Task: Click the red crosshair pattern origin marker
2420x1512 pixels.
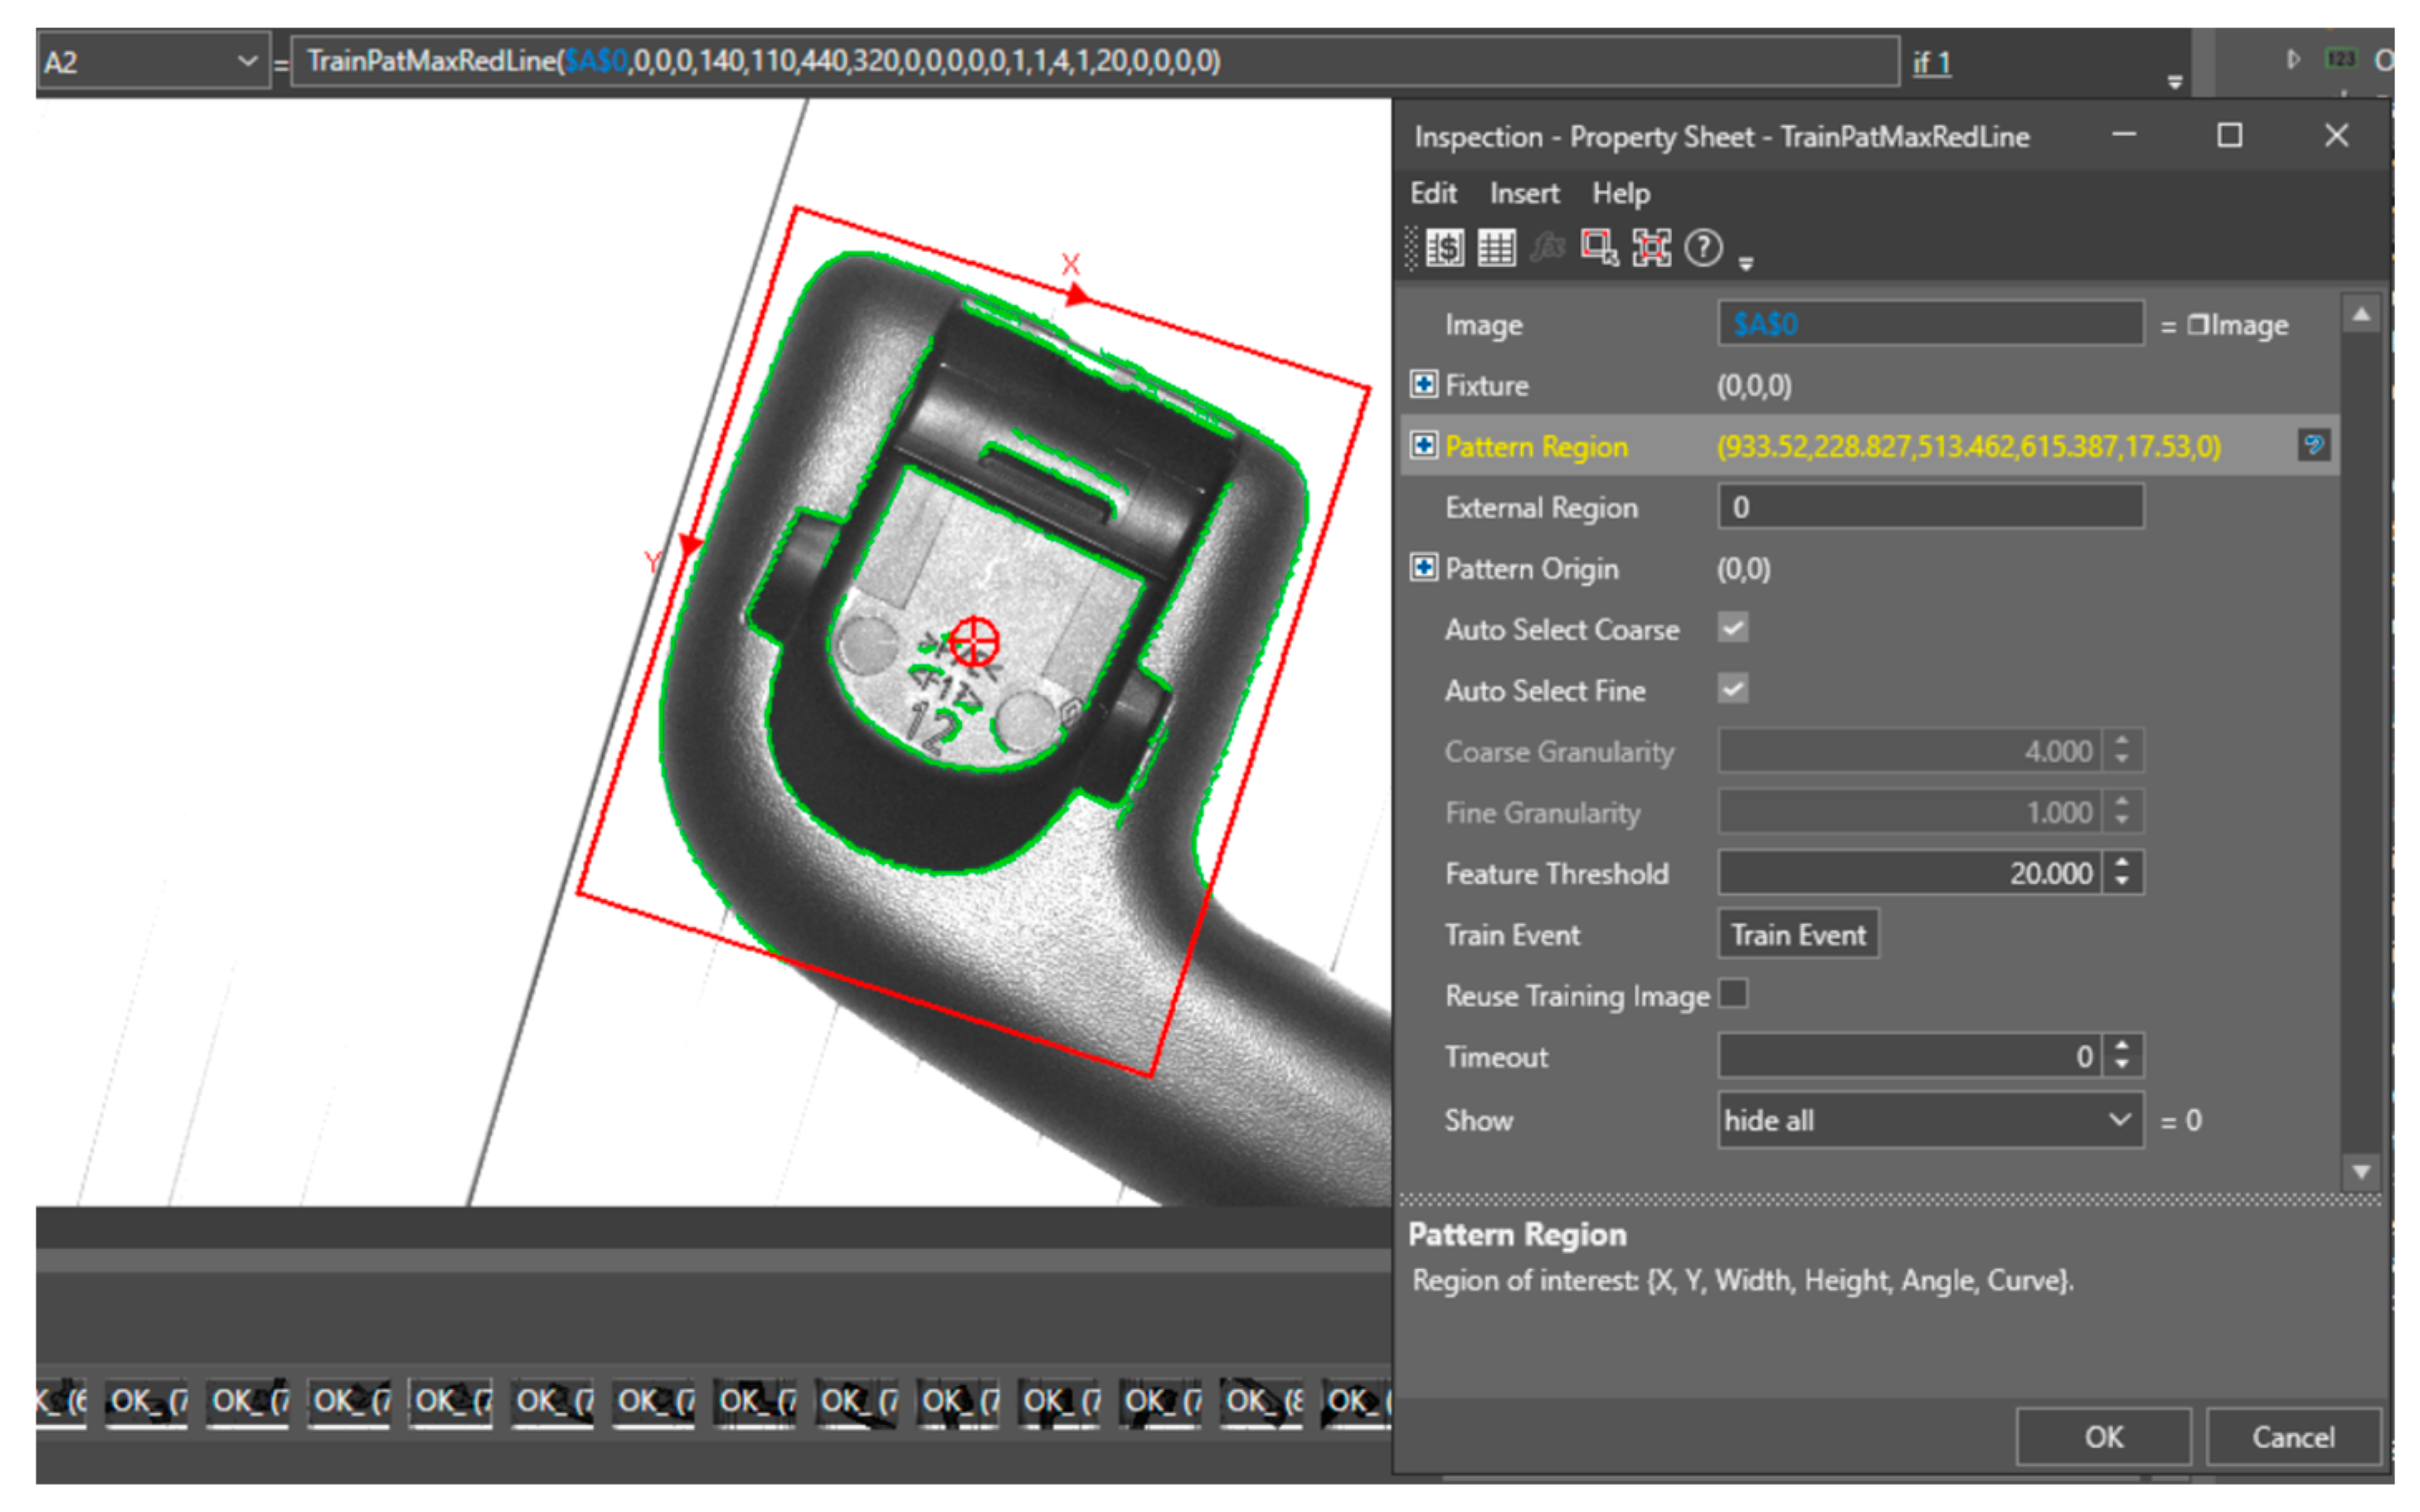Action: click(973, 641)
